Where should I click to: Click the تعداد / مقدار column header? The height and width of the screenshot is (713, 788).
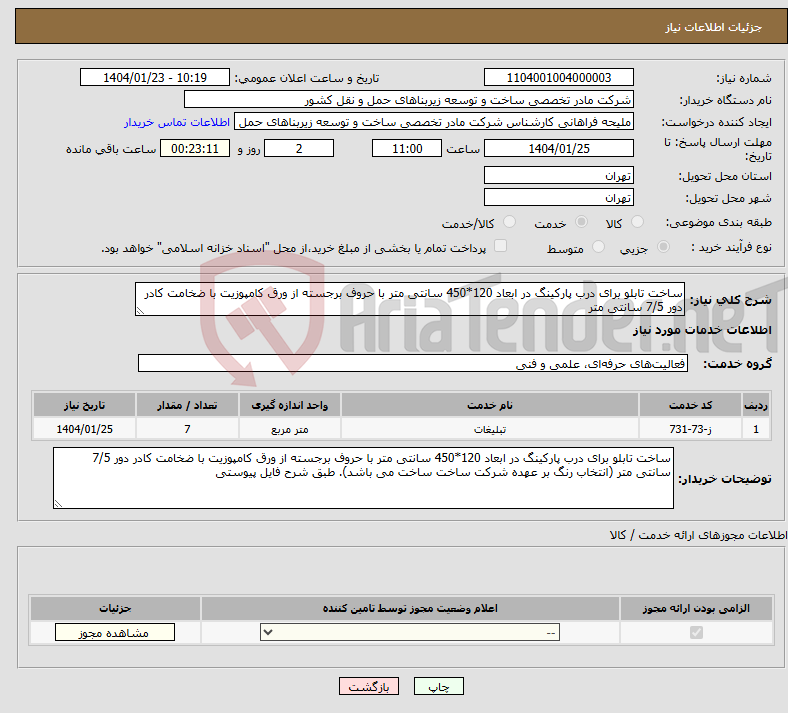(187, 405)
